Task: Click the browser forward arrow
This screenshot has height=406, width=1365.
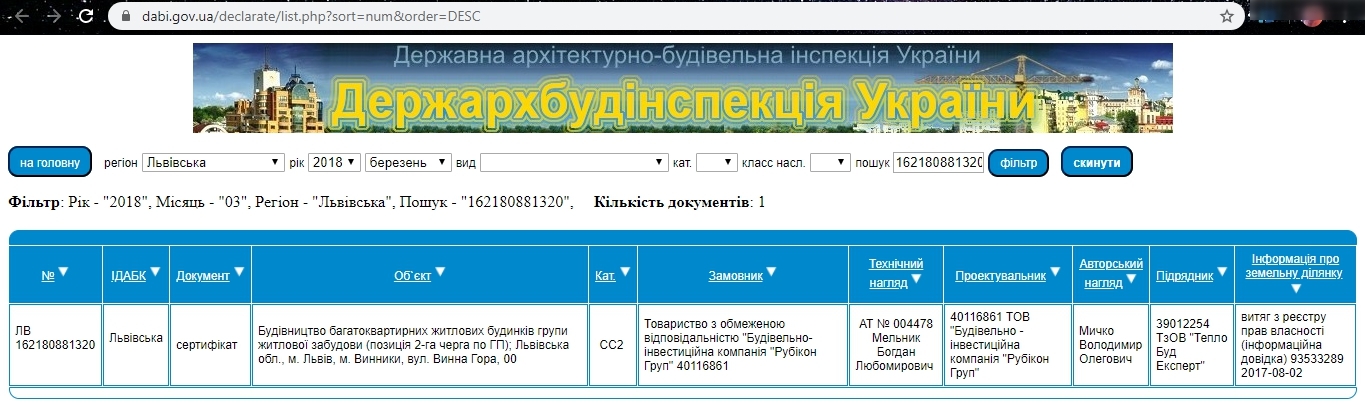Action: pyautogui.click(x=53, y=16)
